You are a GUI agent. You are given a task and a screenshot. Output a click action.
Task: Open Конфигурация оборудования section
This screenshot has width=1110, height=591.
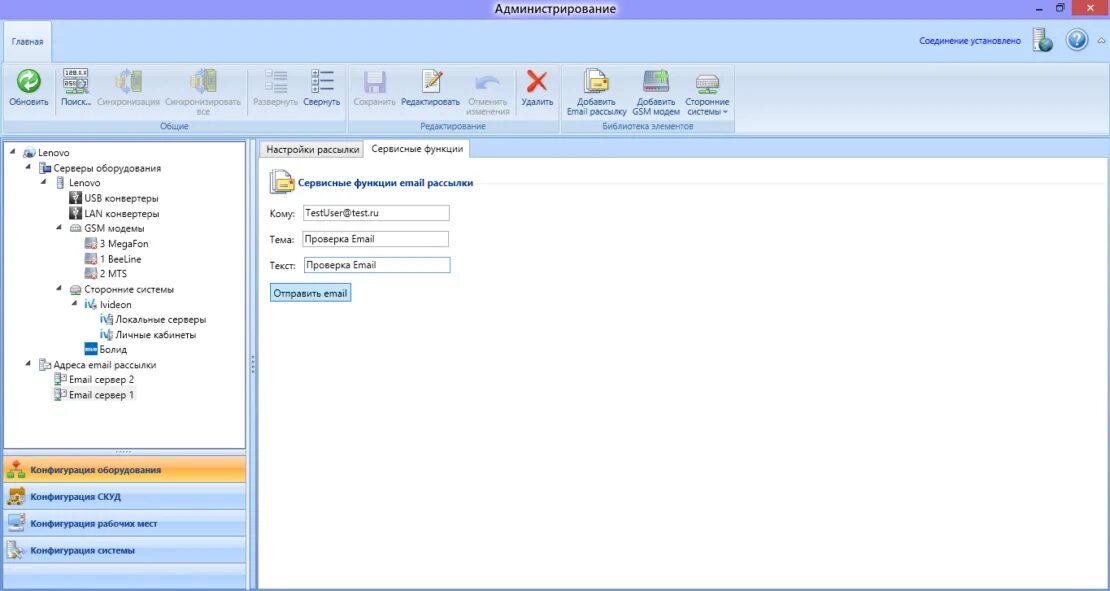125,469
